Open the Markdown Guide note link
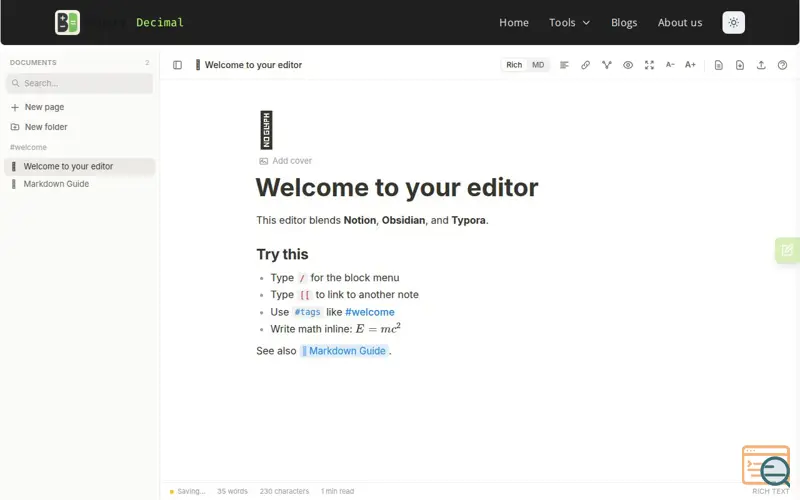 (x=344, y=351)
